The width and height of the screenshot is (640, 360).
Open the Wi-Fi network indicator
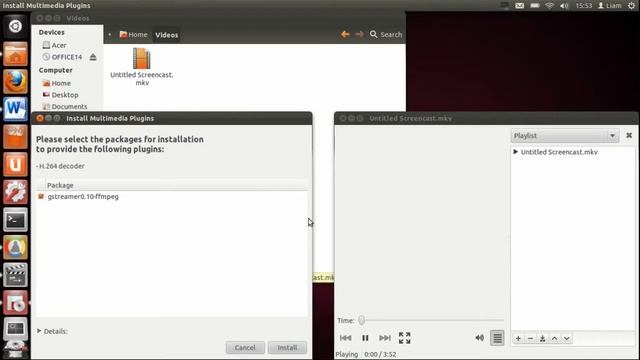549,5
